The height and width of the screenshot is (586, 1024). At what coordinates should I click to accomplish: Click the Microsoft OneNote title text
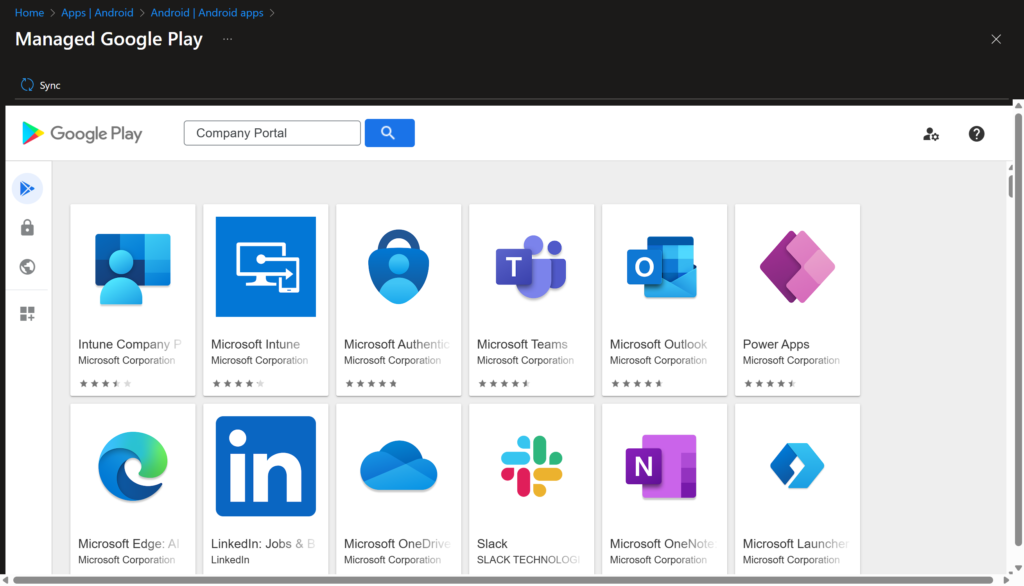(663, 544)
